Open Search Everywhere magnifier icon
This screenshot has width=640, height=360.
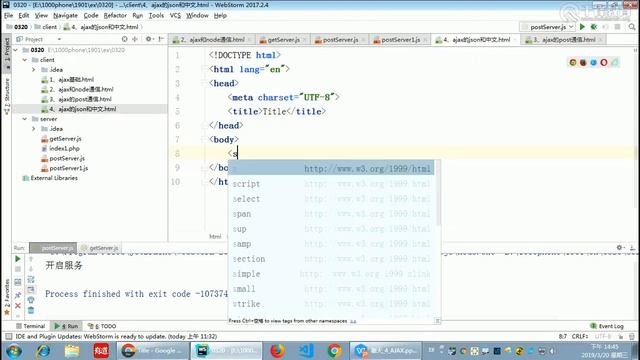(632, 27)
